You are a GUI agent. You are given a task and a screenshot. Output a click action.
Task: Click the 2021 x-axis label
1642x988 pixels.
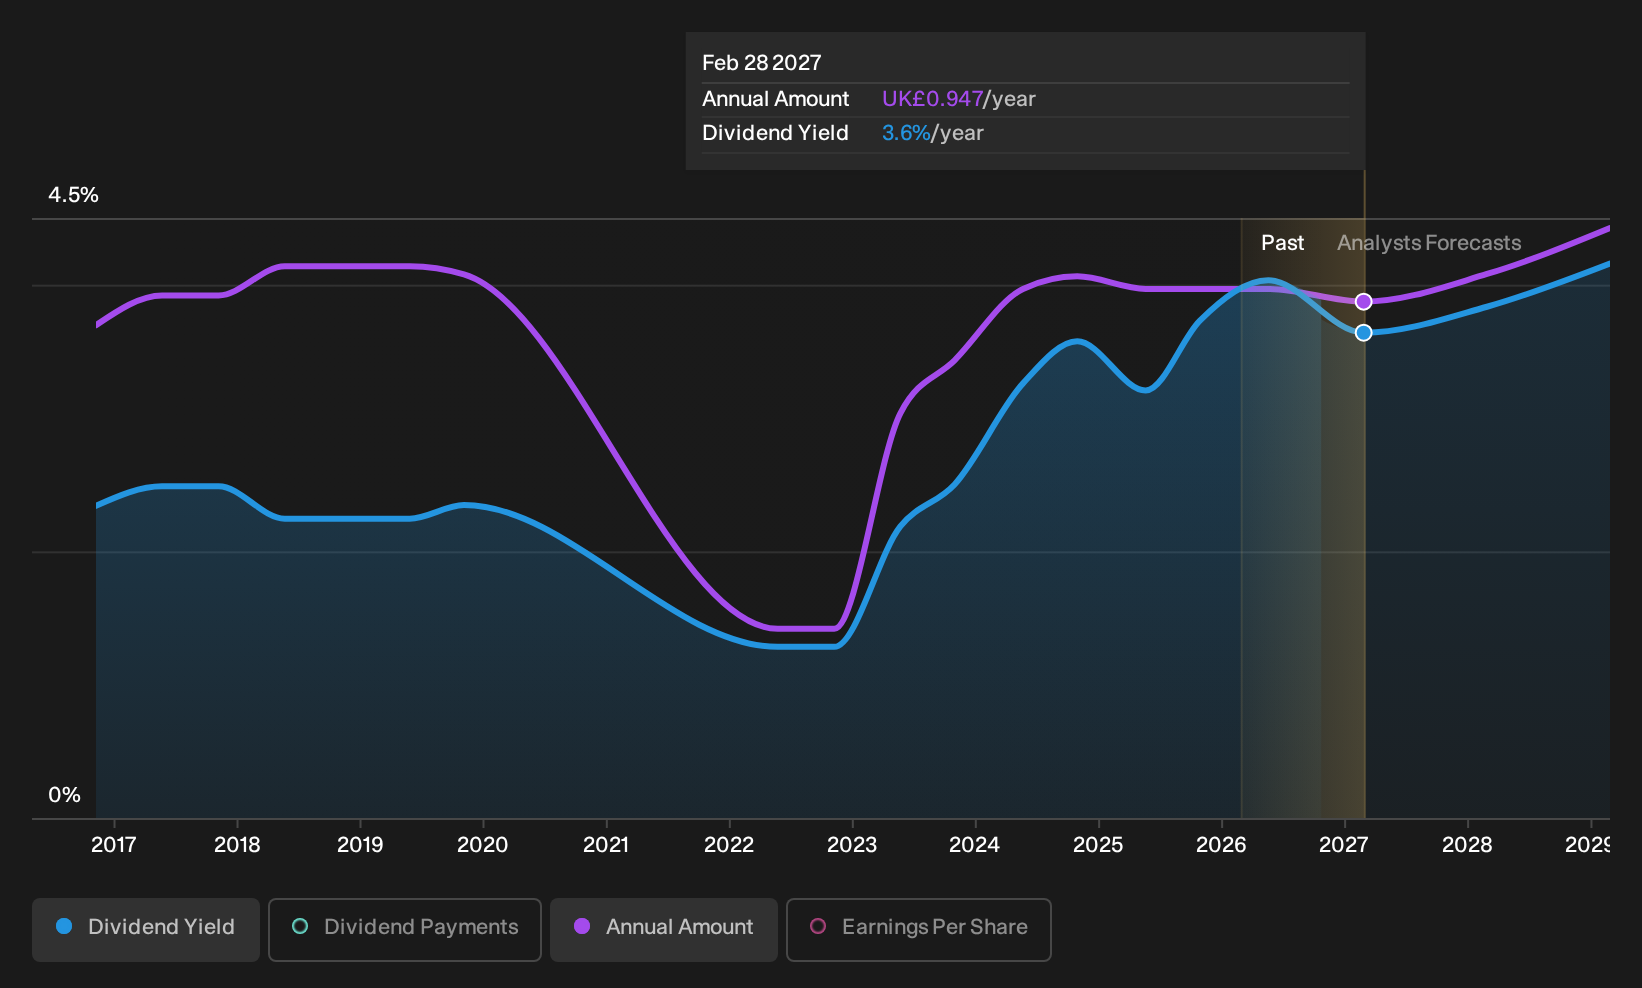tap(606, 845)
